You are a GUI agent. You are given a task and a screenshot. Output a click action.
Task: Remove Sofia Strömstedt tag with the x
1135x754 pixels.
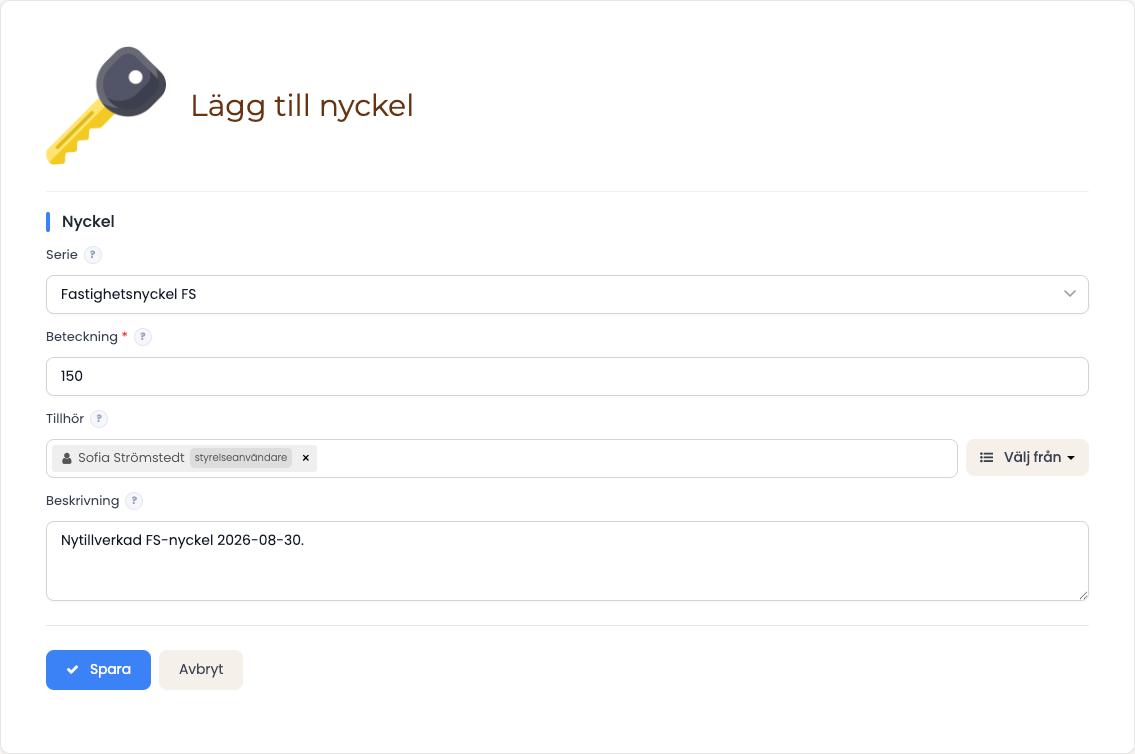tap(305, 458)
